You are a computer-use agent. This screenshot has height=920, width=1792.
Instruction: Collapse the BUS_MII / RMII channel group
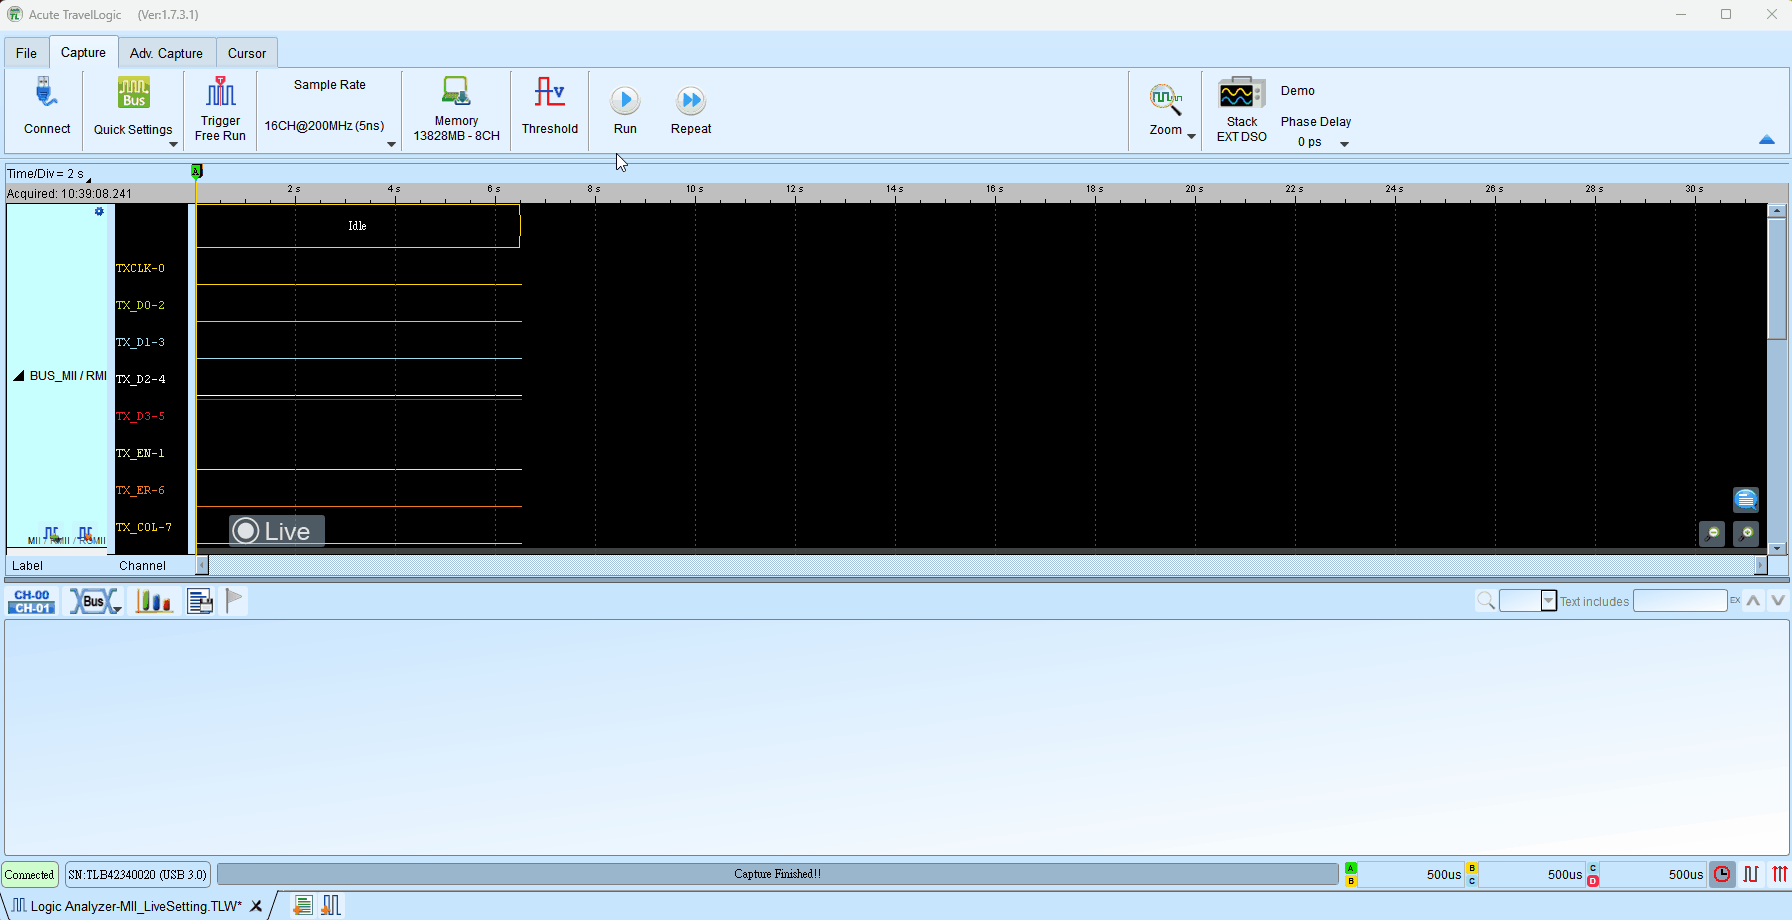tap(19, 376)
